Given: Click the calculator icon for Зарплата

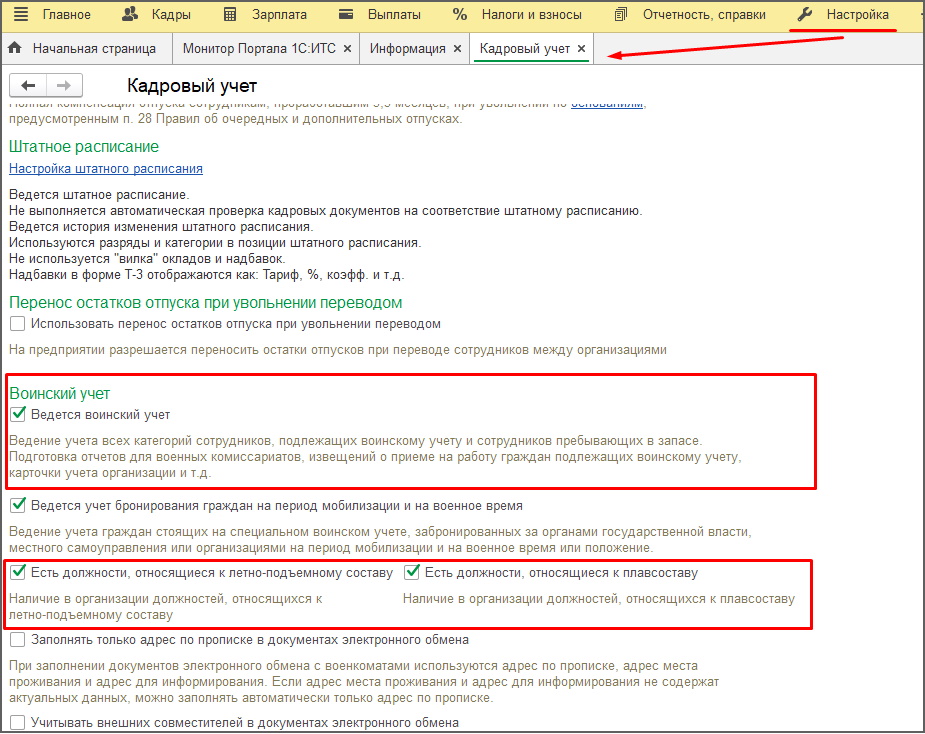Looking at the screenshot, I should [231, 15].
